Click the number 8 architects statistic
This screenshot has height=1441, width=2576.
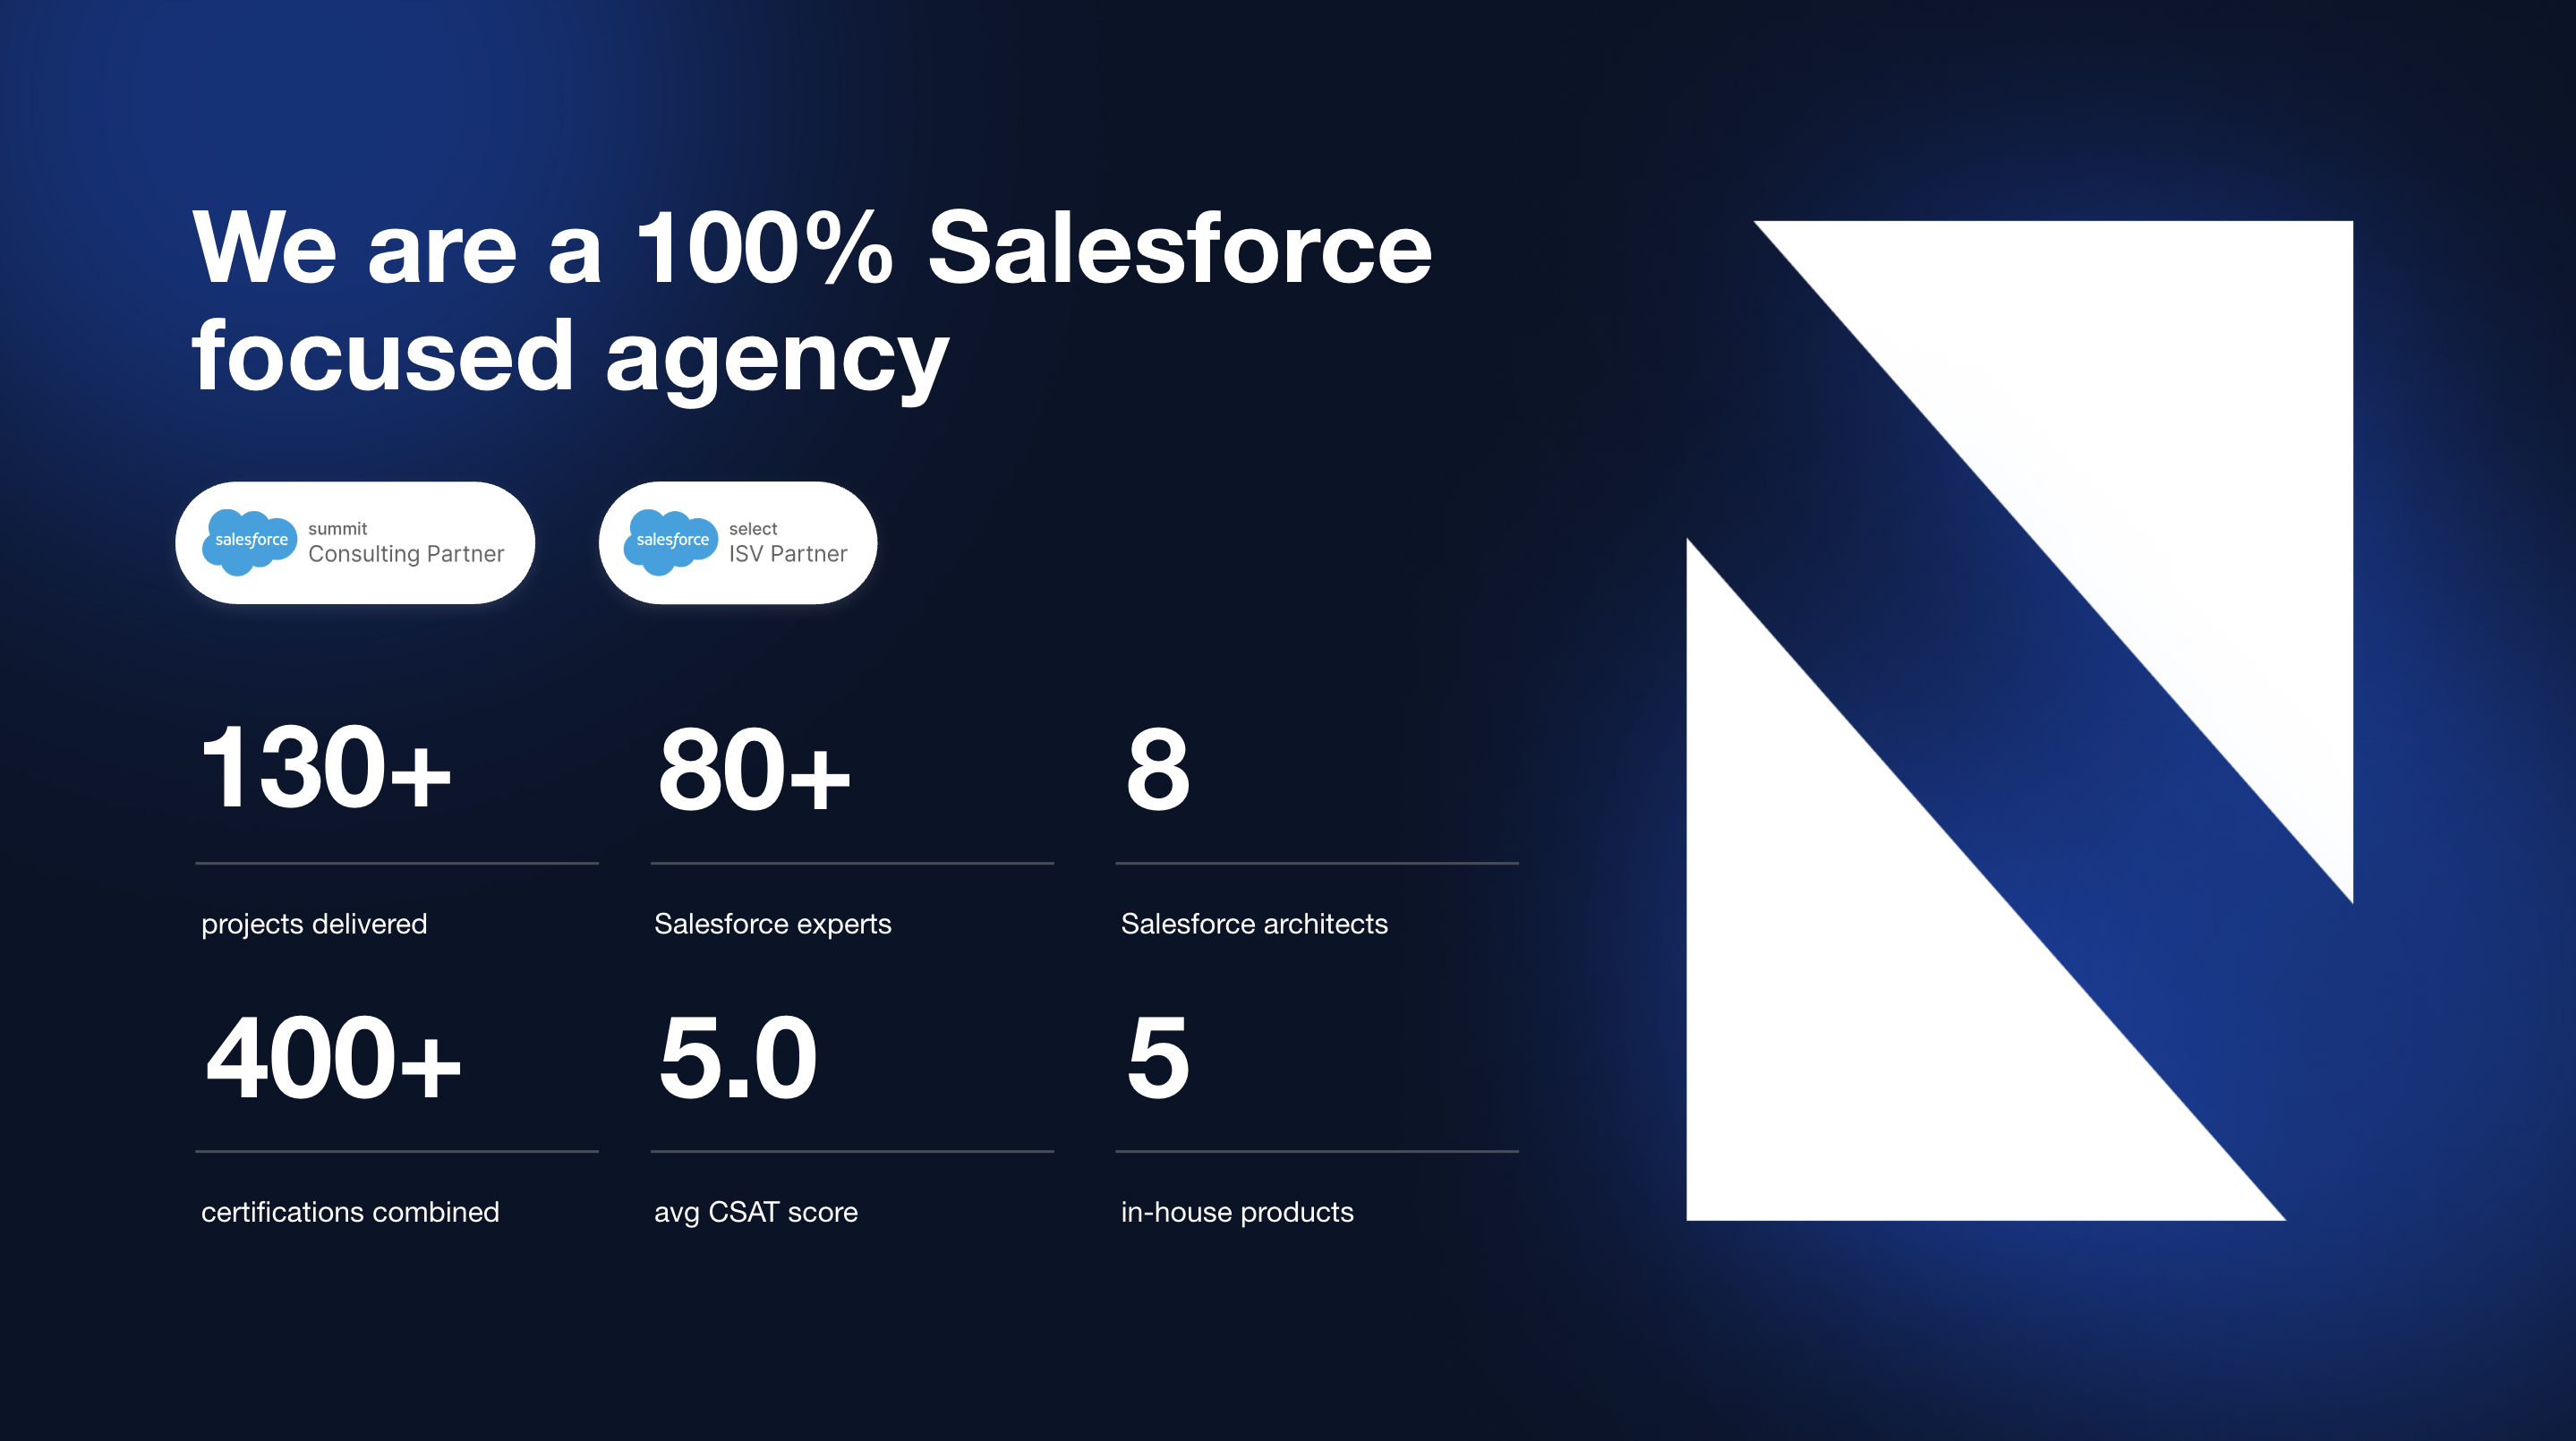(1157, 770)
